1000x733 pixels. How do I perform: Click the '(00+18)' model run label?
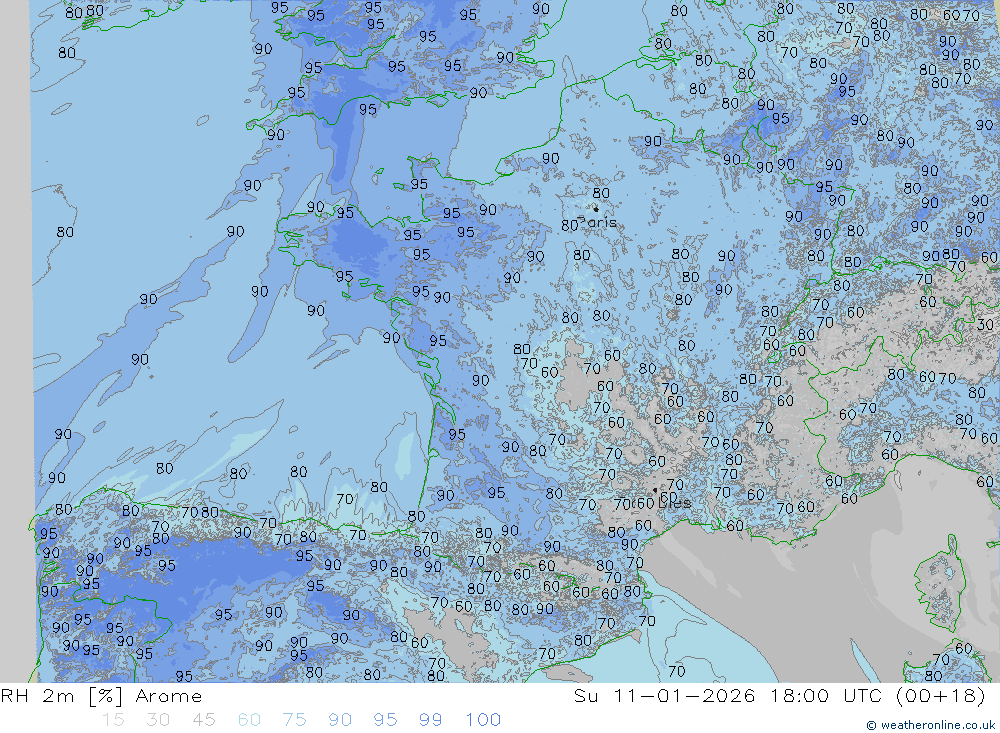pyautogui.click(x=941, y=696)
